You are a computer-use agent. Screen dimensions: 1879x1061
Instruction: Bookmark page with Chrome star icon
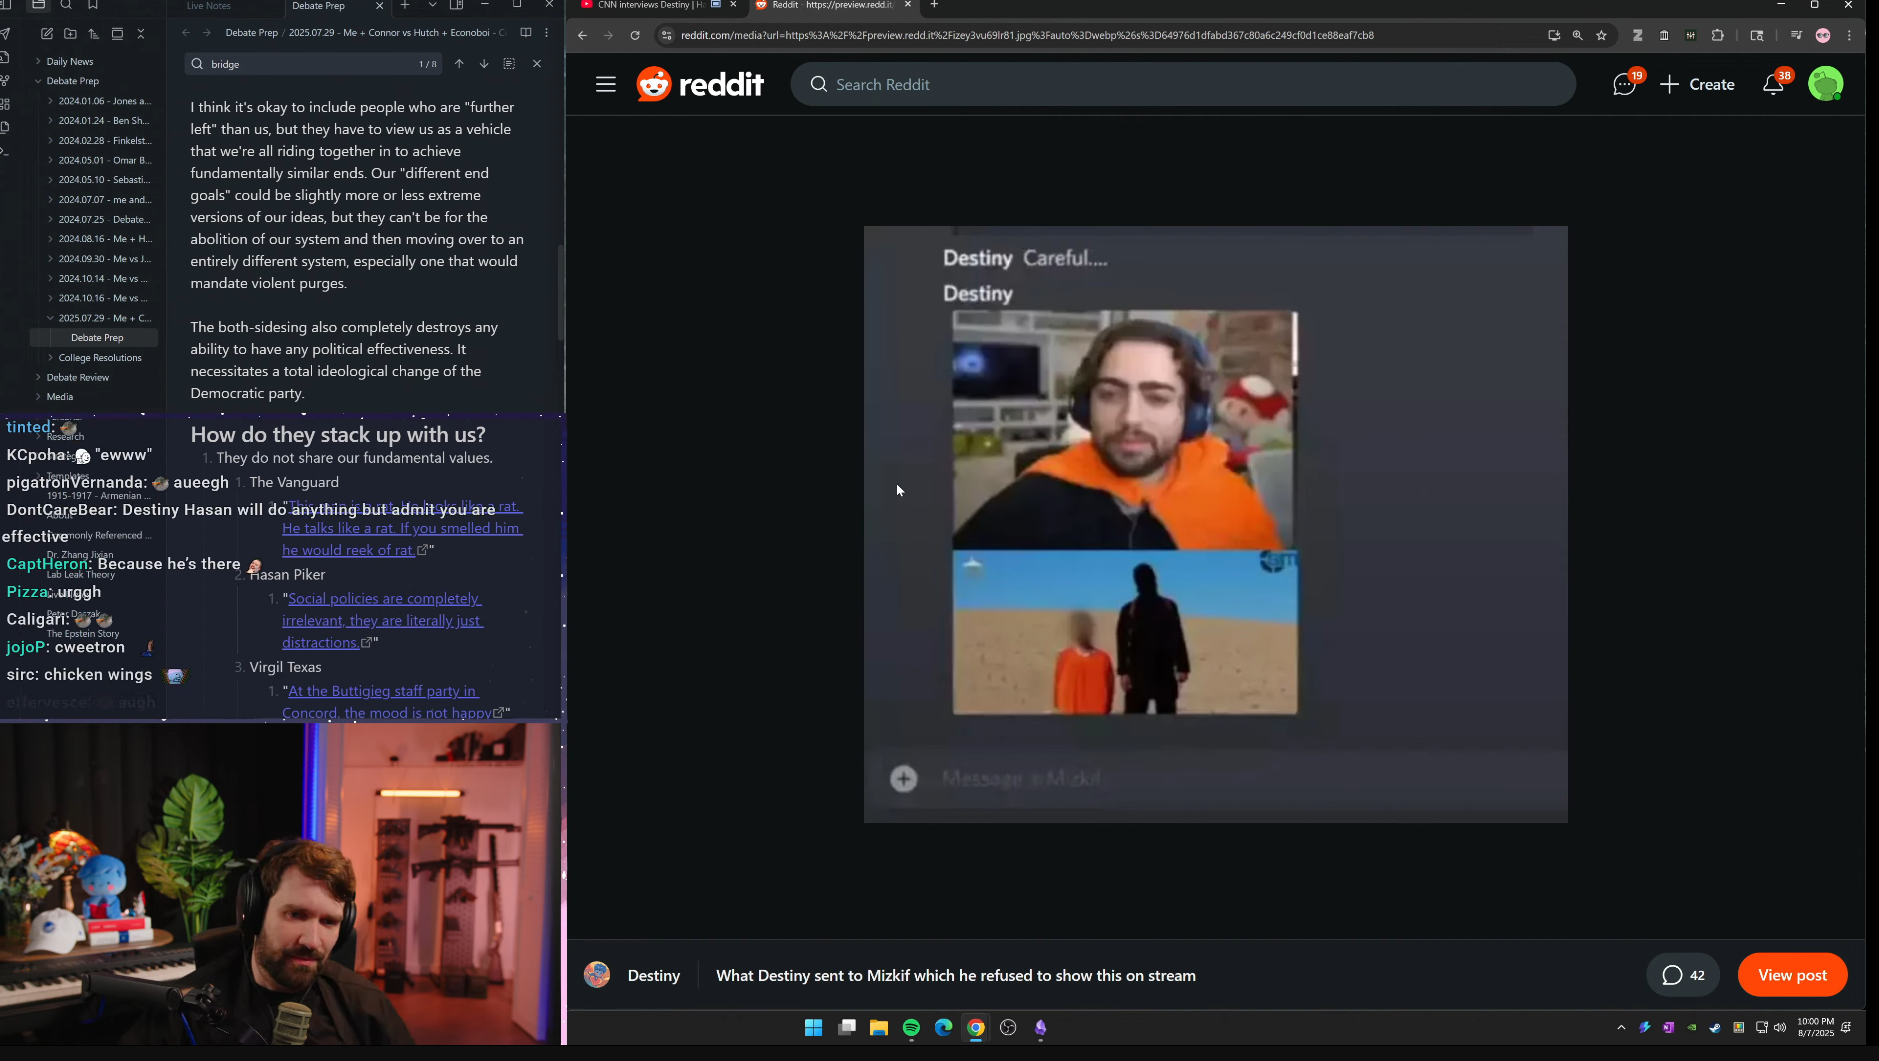click(x=1601, y=35)
